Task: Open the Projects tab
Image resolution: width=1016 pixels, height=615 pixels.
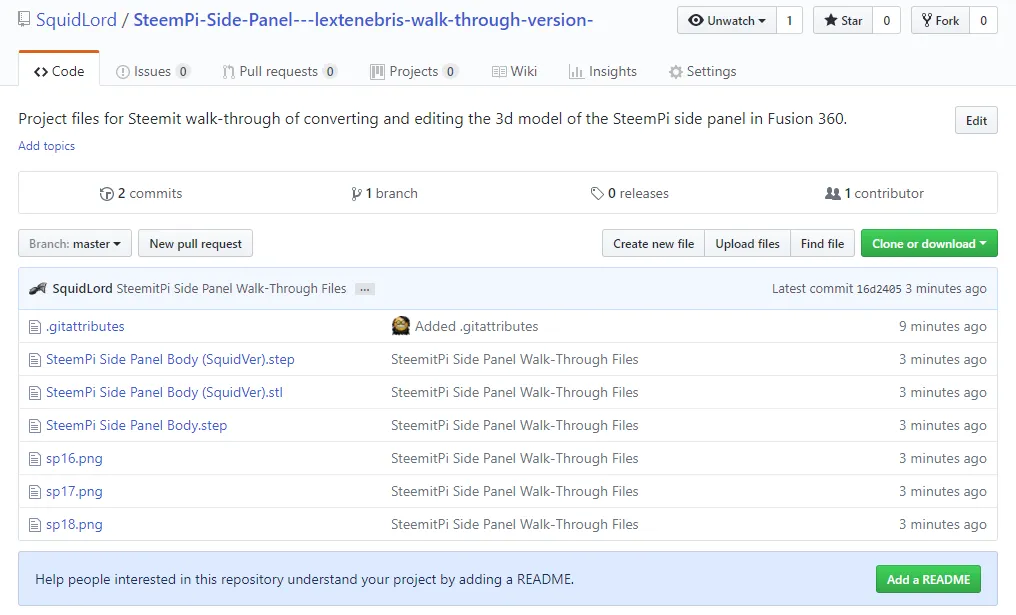Action: point(413,71)
